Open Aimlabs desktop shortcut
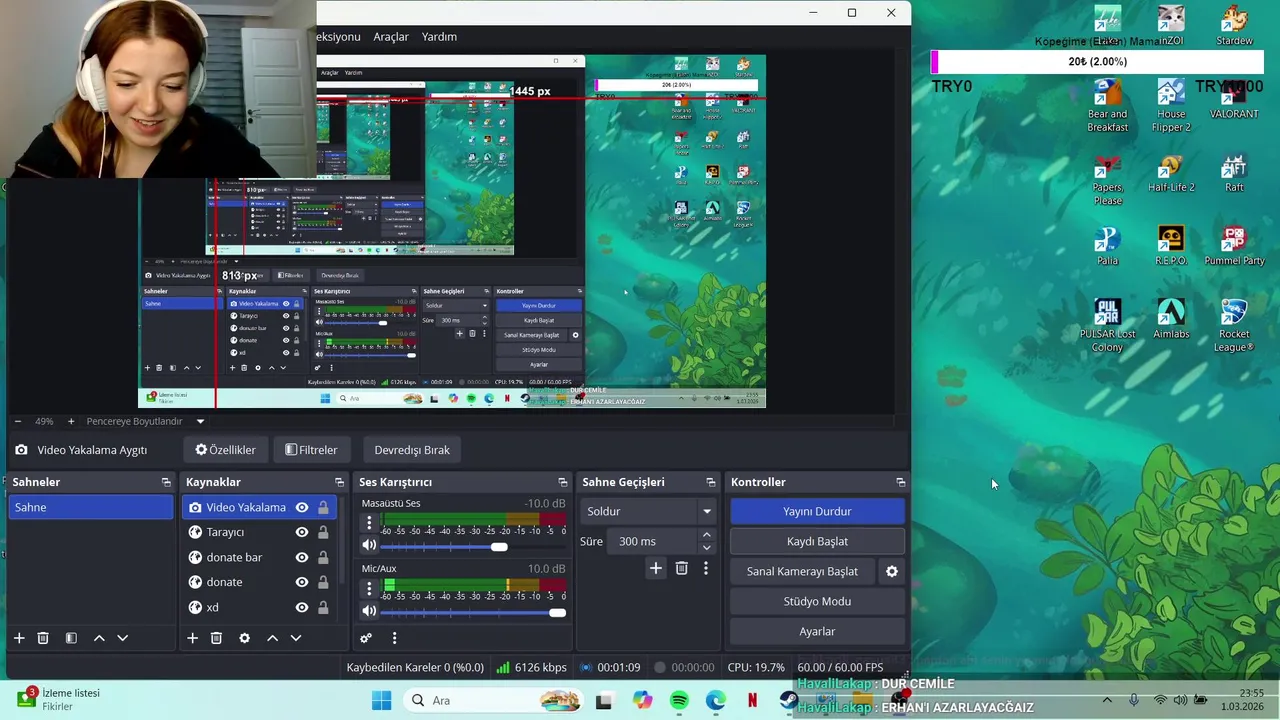The image size is (1280, 720). pyautogui.click(x=1171, y=319)
